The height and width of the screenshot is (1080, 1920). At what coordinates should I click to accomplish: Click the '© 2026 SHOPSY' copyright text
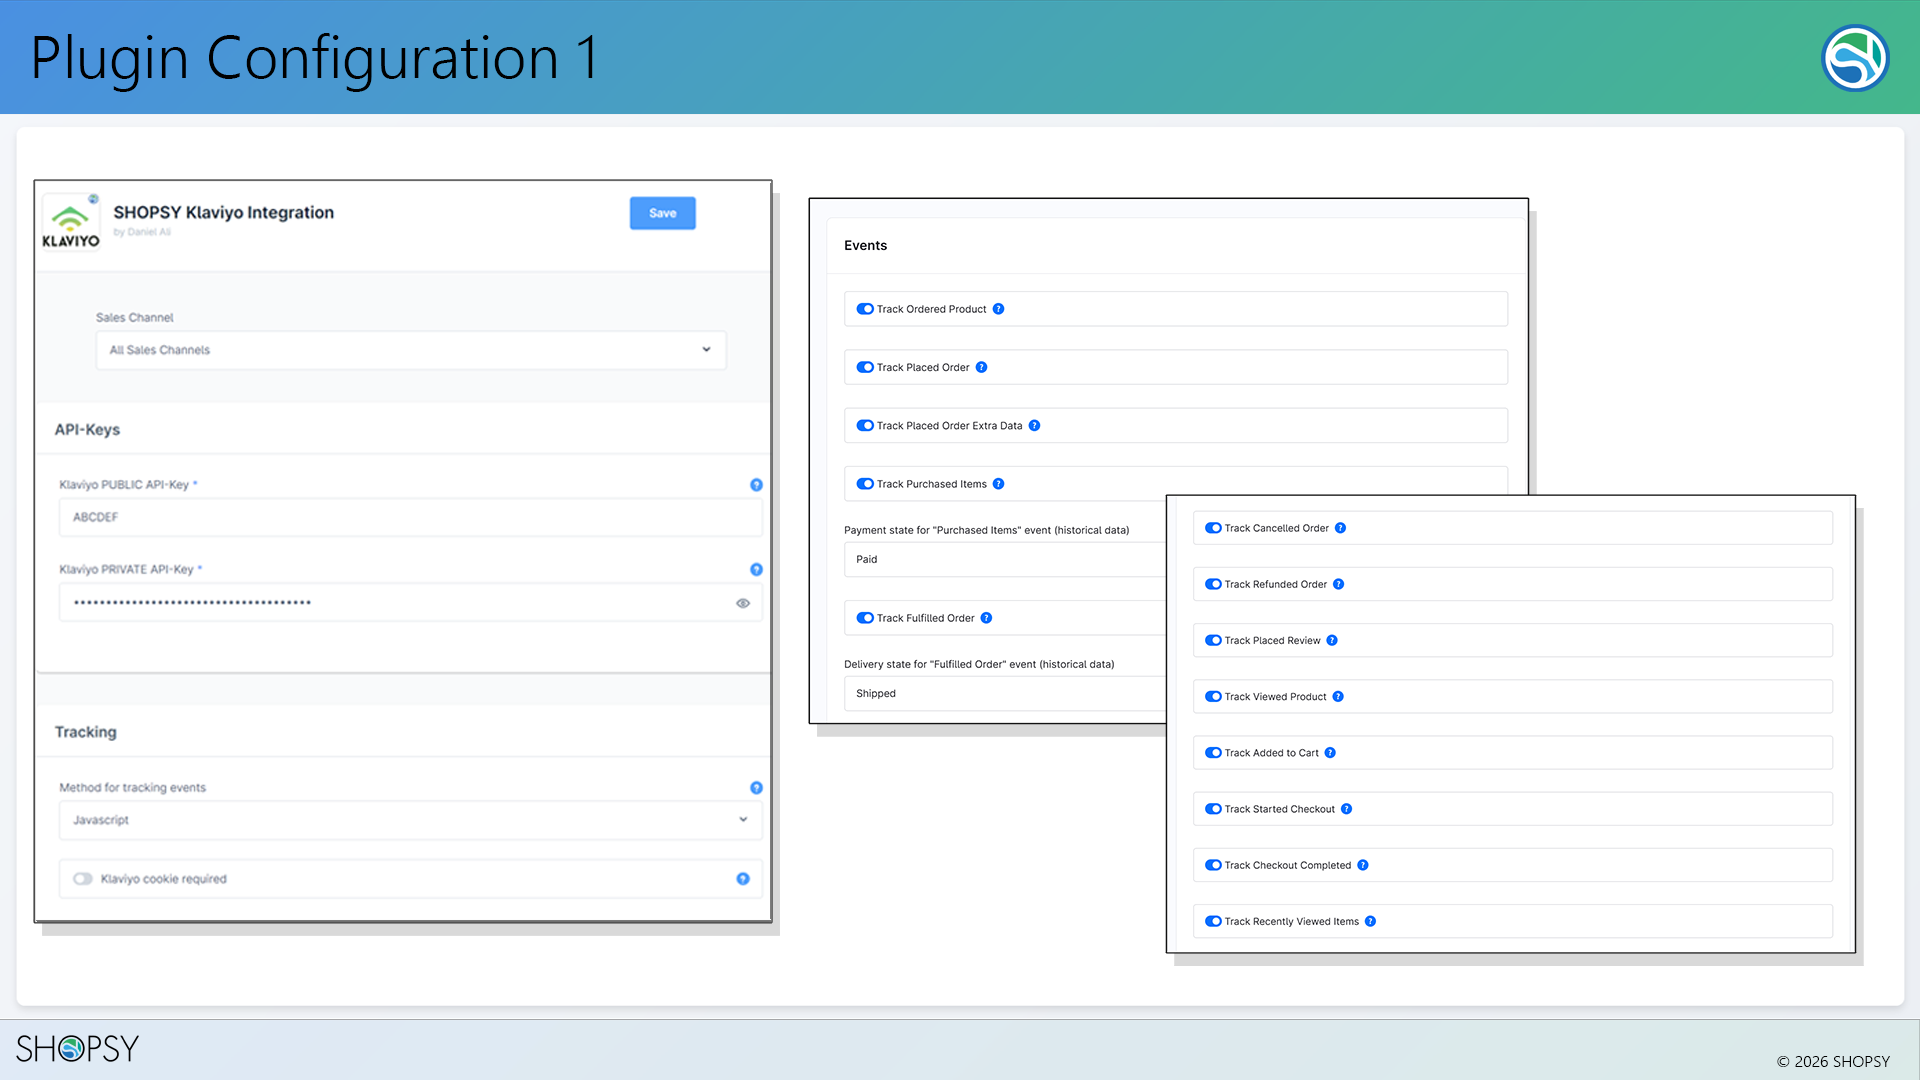pos(1833,1062)
